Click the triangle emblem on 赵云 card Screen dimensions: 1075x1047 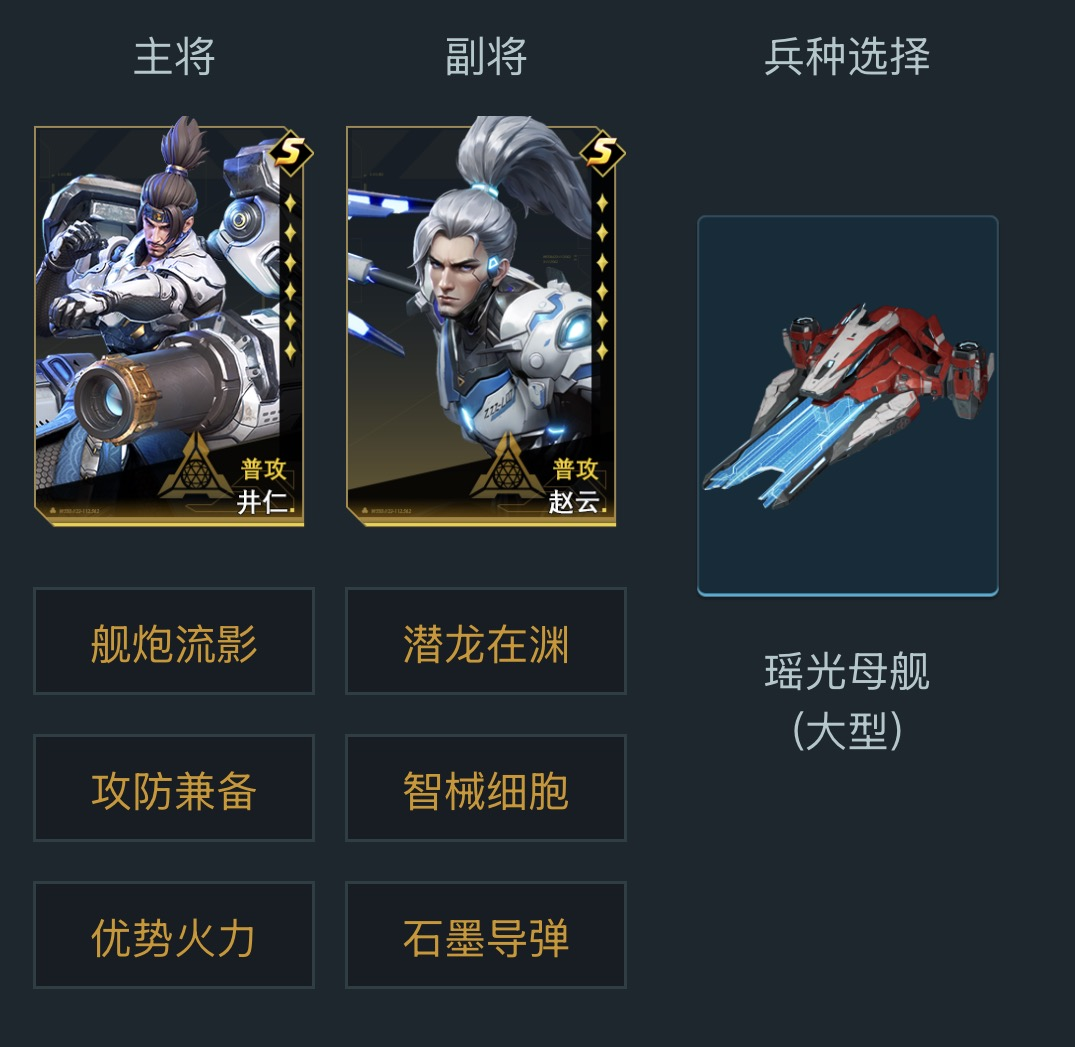pyautogui.click(x=507, y=466)
